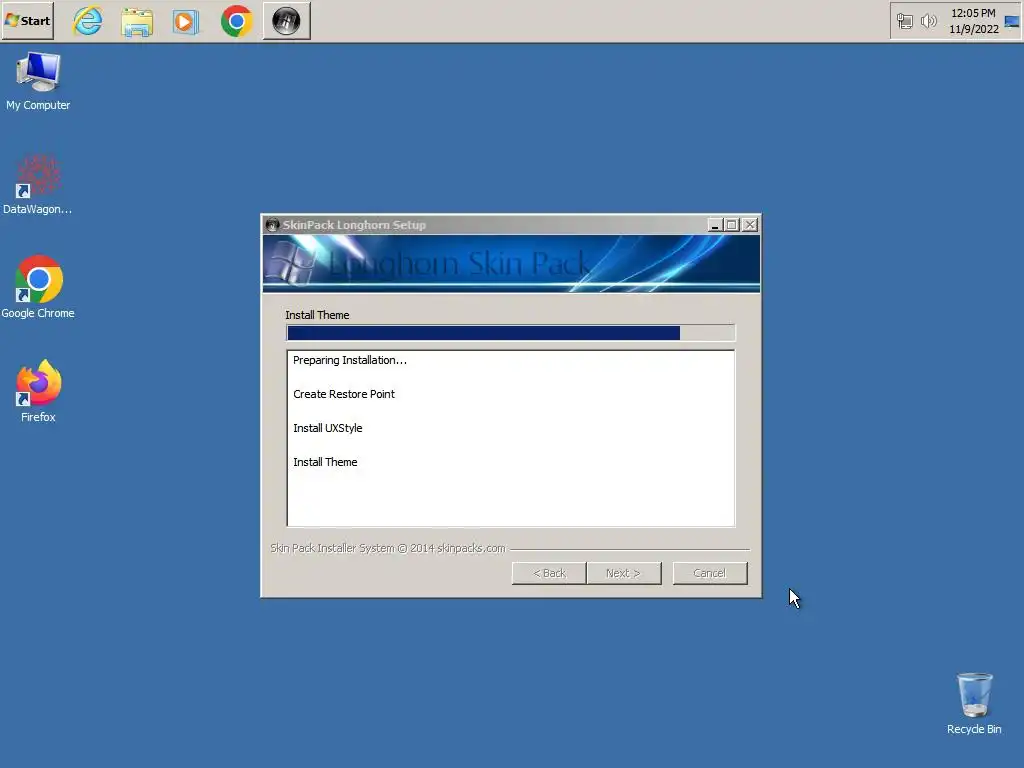Click the SkinPack Longhorn Setup title icon

pos(272,225)
